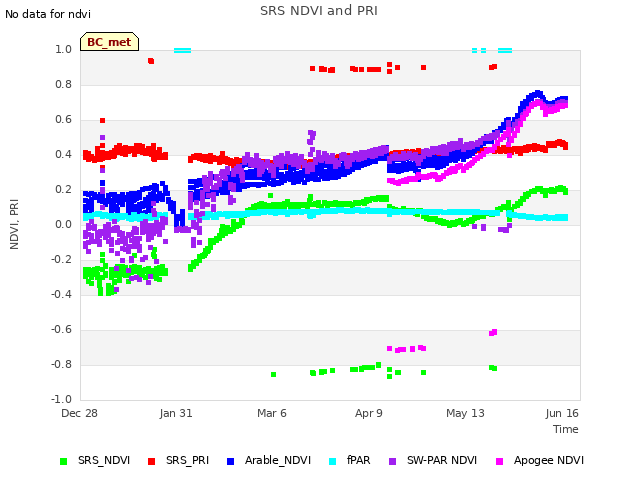Click the 'NDVI, PRI' y-axis label
Image resolution: width=640 pixels, height=480 pixels.
14,224
